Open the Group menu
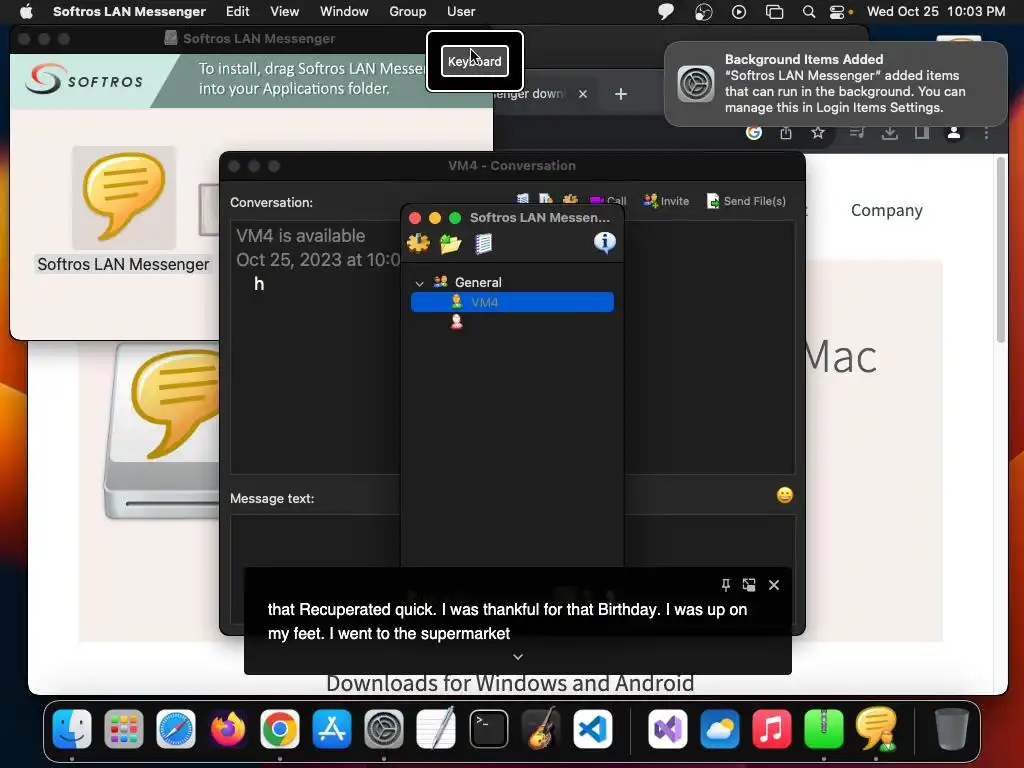This screenshot has height=768, width=1024. pyautogui.click(x=408, y=11)
